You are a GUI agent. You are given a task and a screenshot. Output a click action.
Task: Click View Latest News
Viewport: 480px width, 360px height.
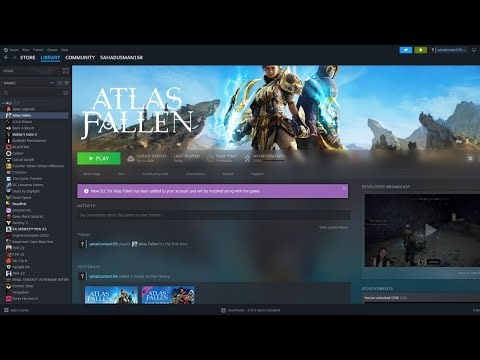333,227
